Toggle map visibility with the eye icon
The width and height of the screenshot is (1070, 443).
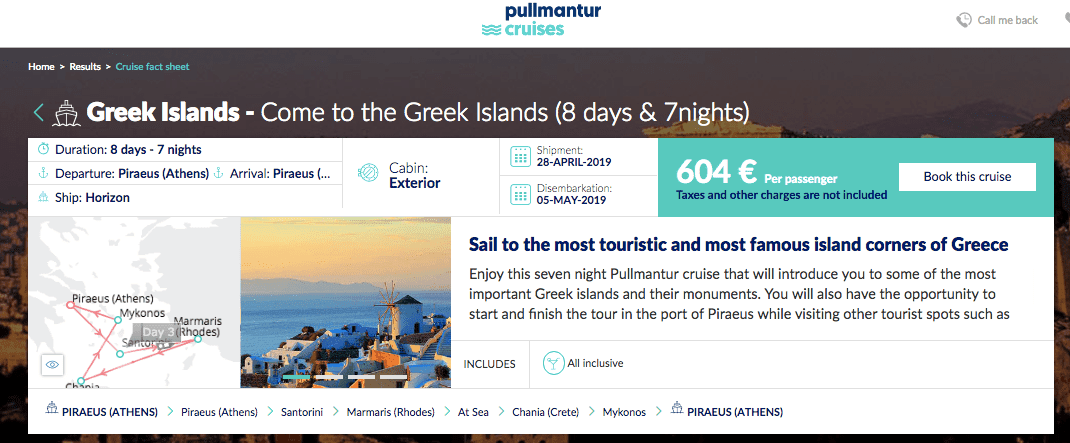pyautogui.click(x=53, y=366)
